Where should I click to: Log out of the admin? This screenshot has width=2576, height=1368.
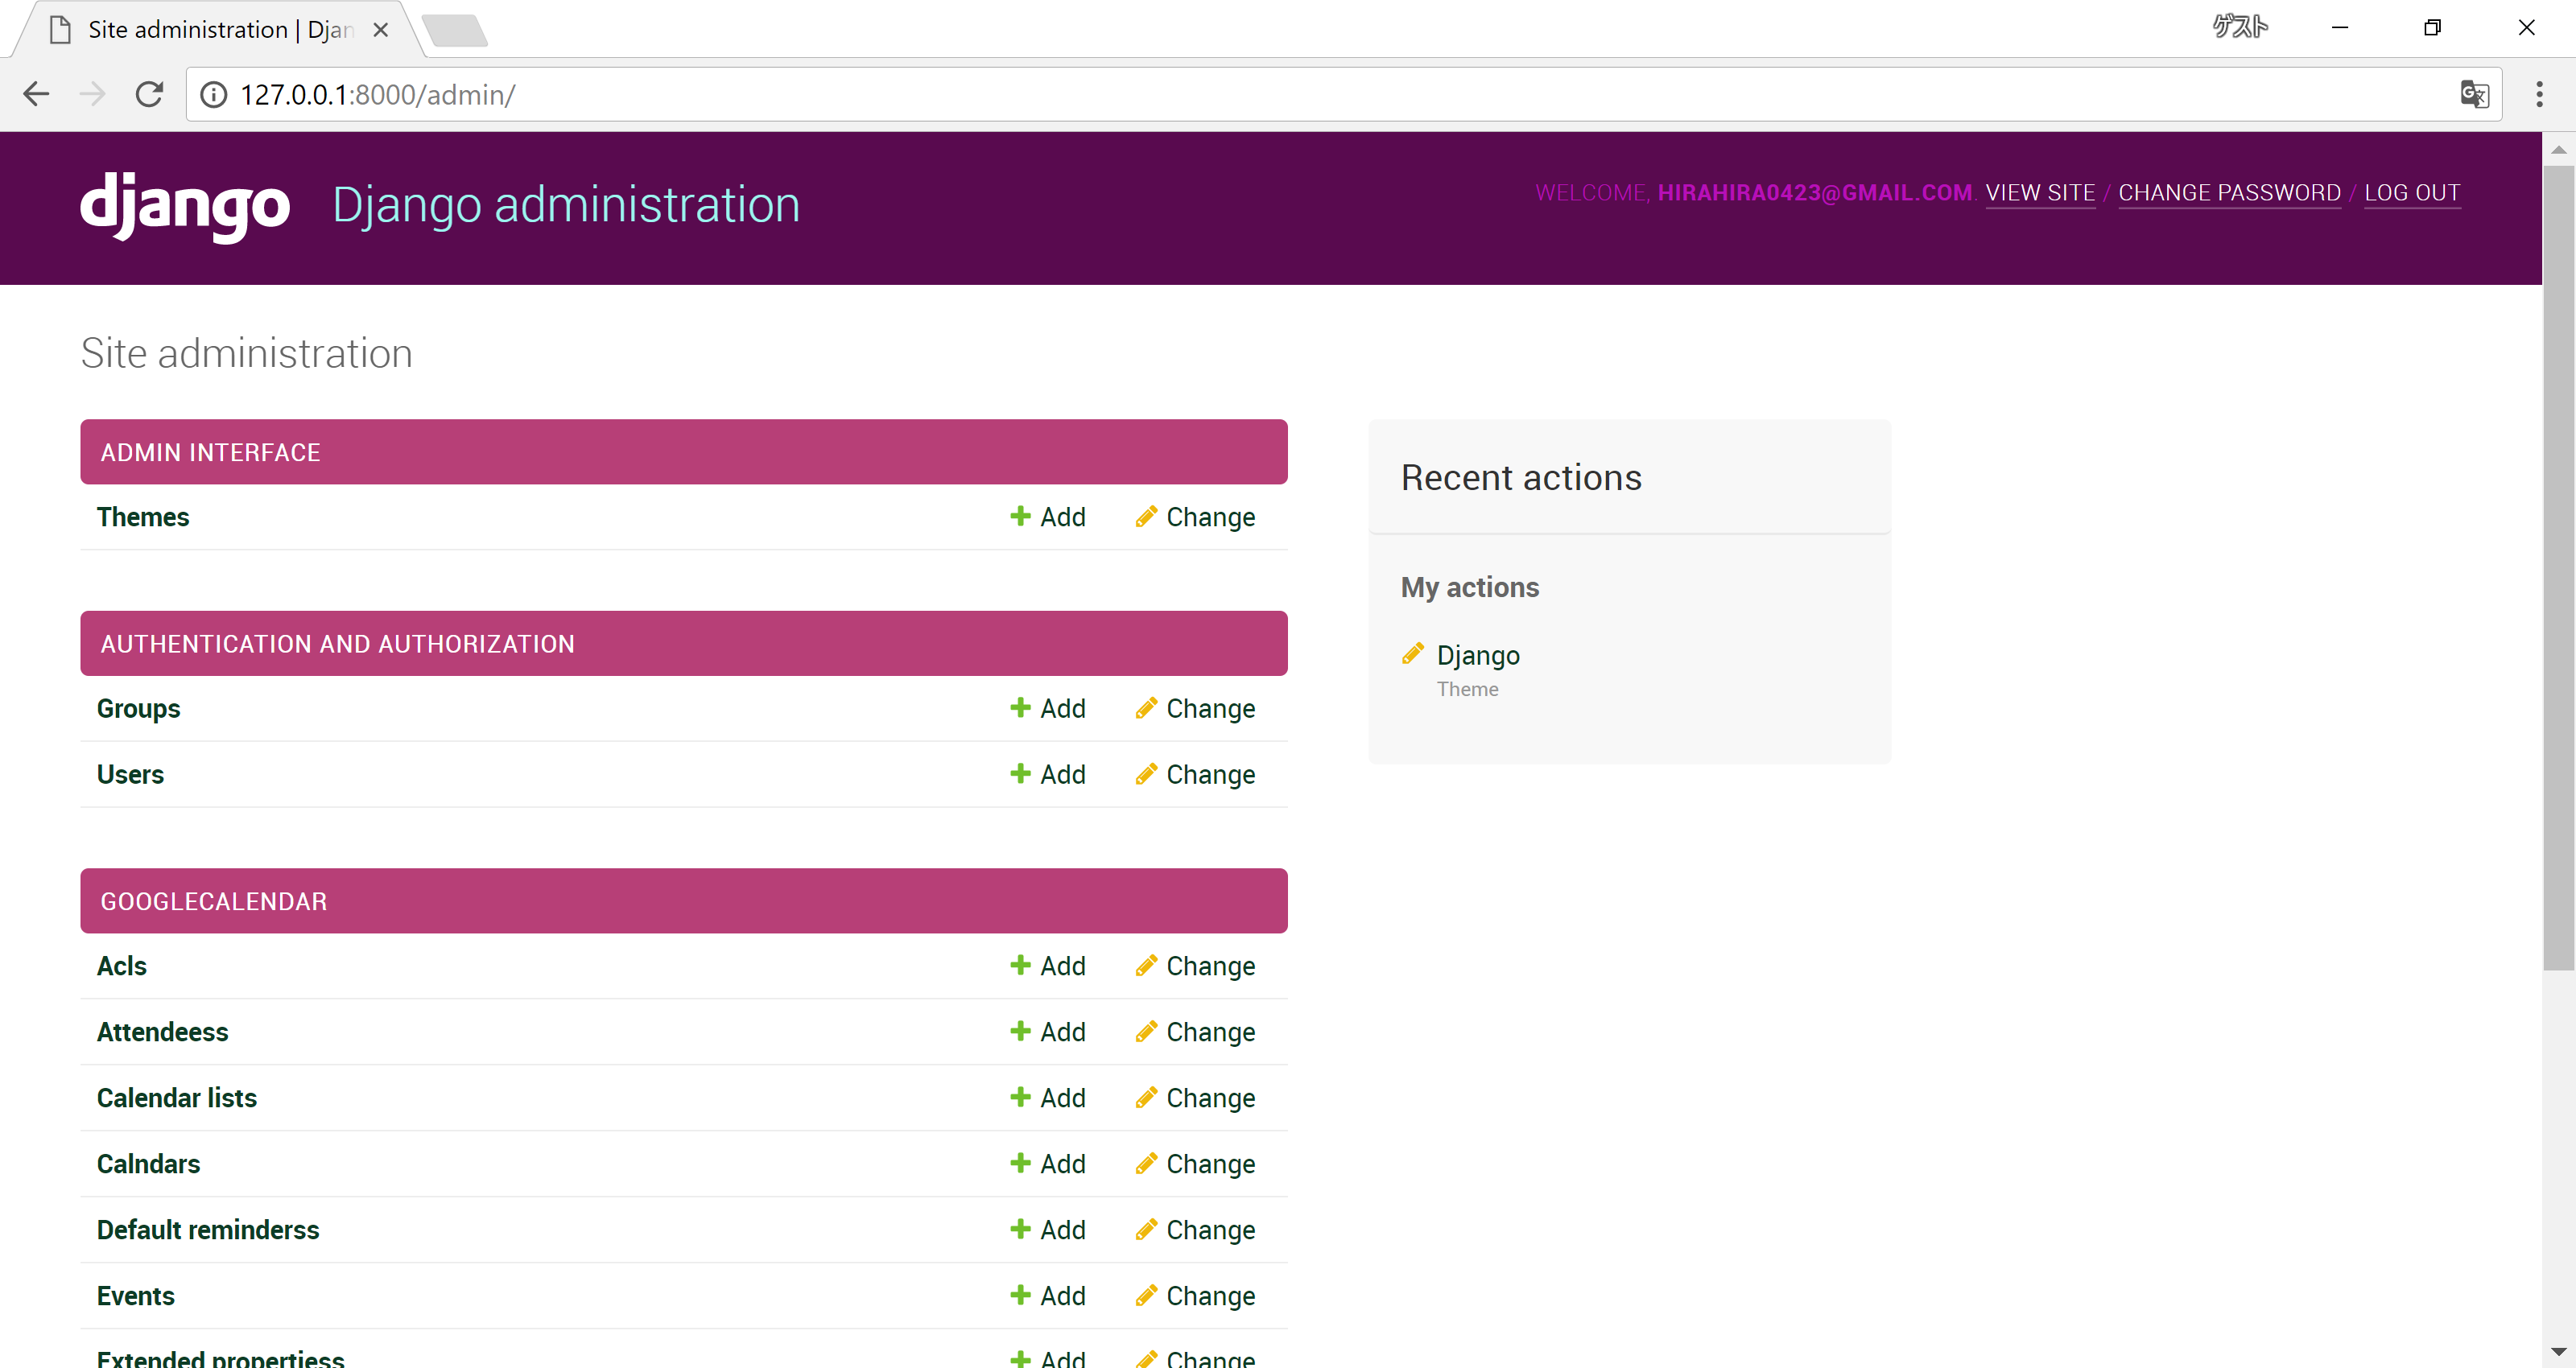tap(2413, 192)
